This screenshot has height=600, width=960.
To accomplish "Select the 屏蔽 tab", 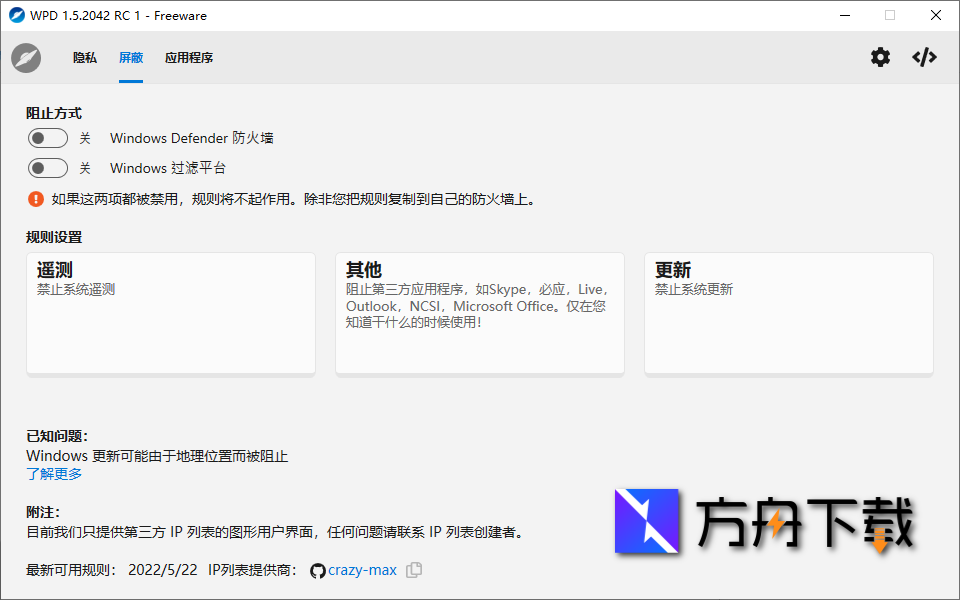I will (x=131, y=57).
